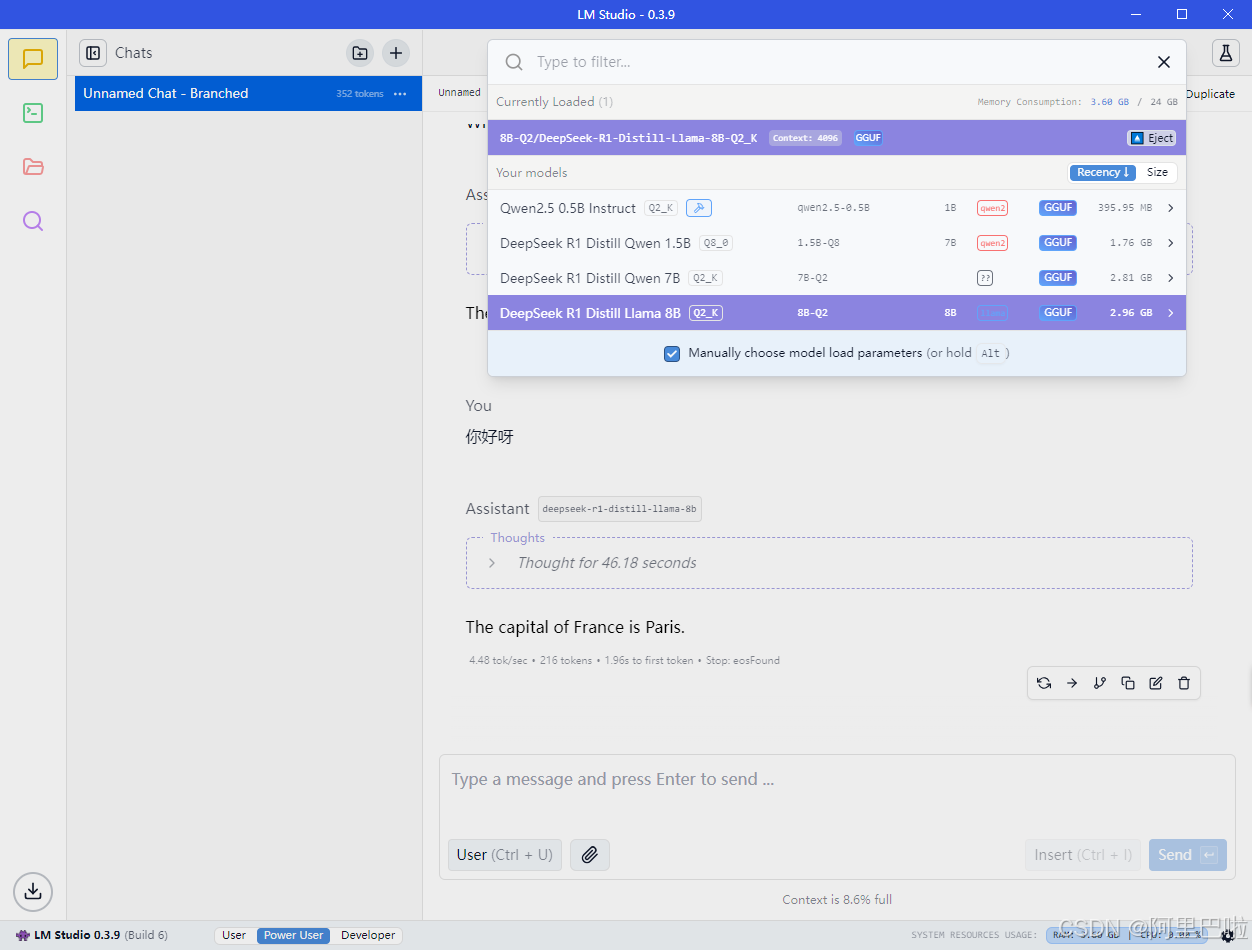Delete the assistant message
Viewport: 1252px width, 950px height.
1184,683
